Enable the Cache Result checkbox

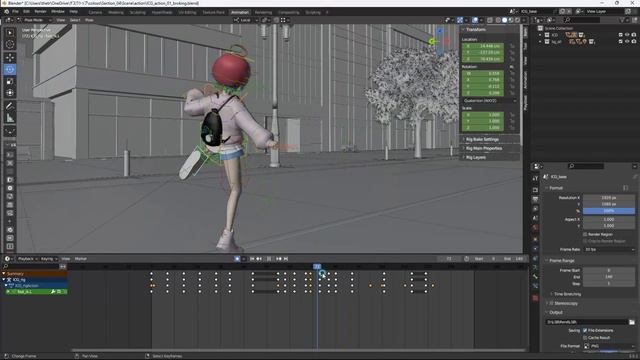tap(585, 338)
